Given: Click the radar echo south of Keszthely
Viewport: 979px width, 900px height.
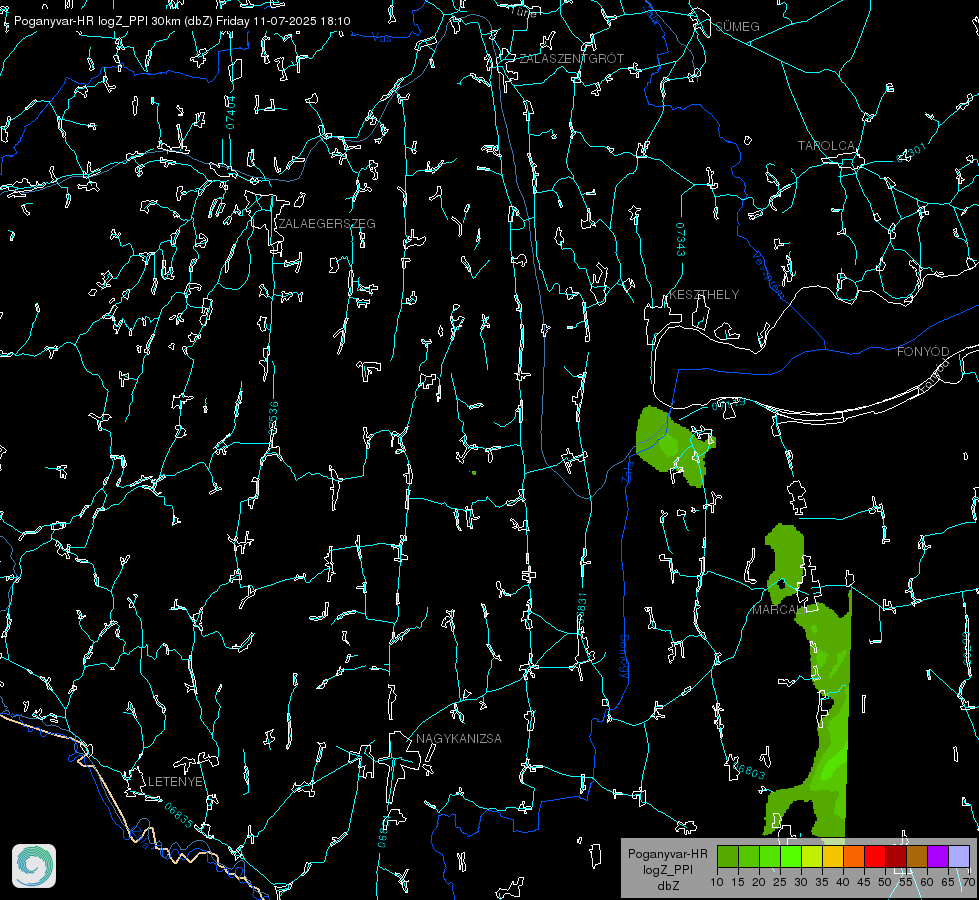Looking at the screenshot, I should click(673, 443).
